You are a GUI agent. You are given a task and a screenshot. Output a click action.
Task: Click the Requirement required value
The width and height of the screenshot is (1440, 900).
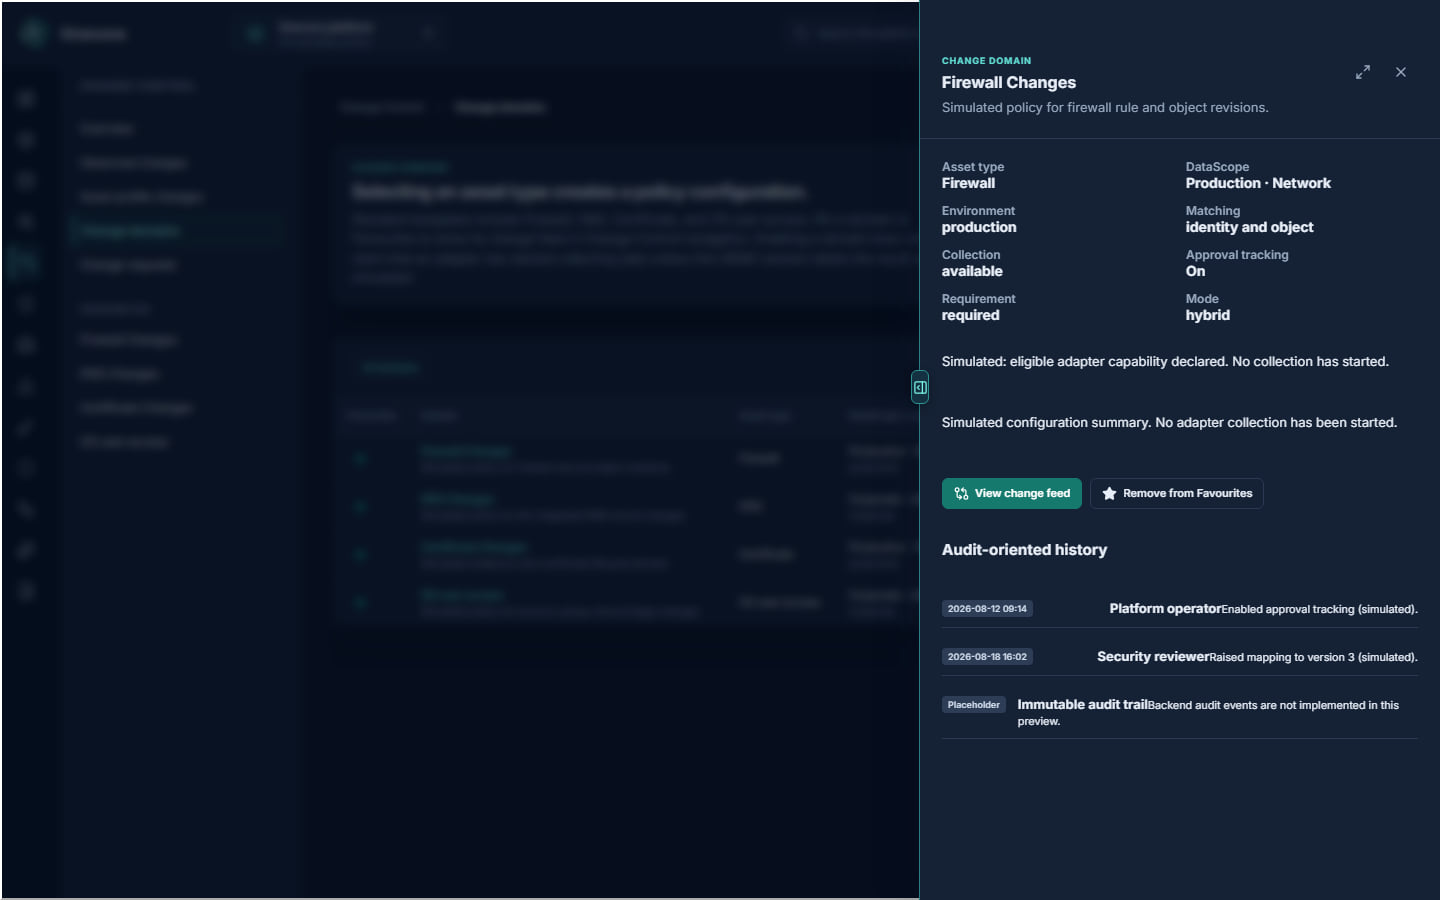[x=970, y=315]
